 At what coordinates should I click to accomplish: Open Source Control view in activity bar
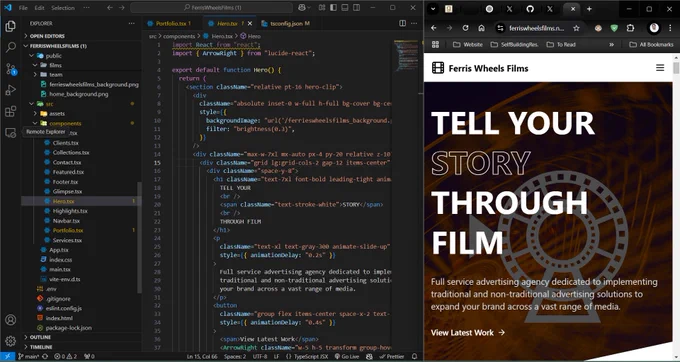[10, 68]
